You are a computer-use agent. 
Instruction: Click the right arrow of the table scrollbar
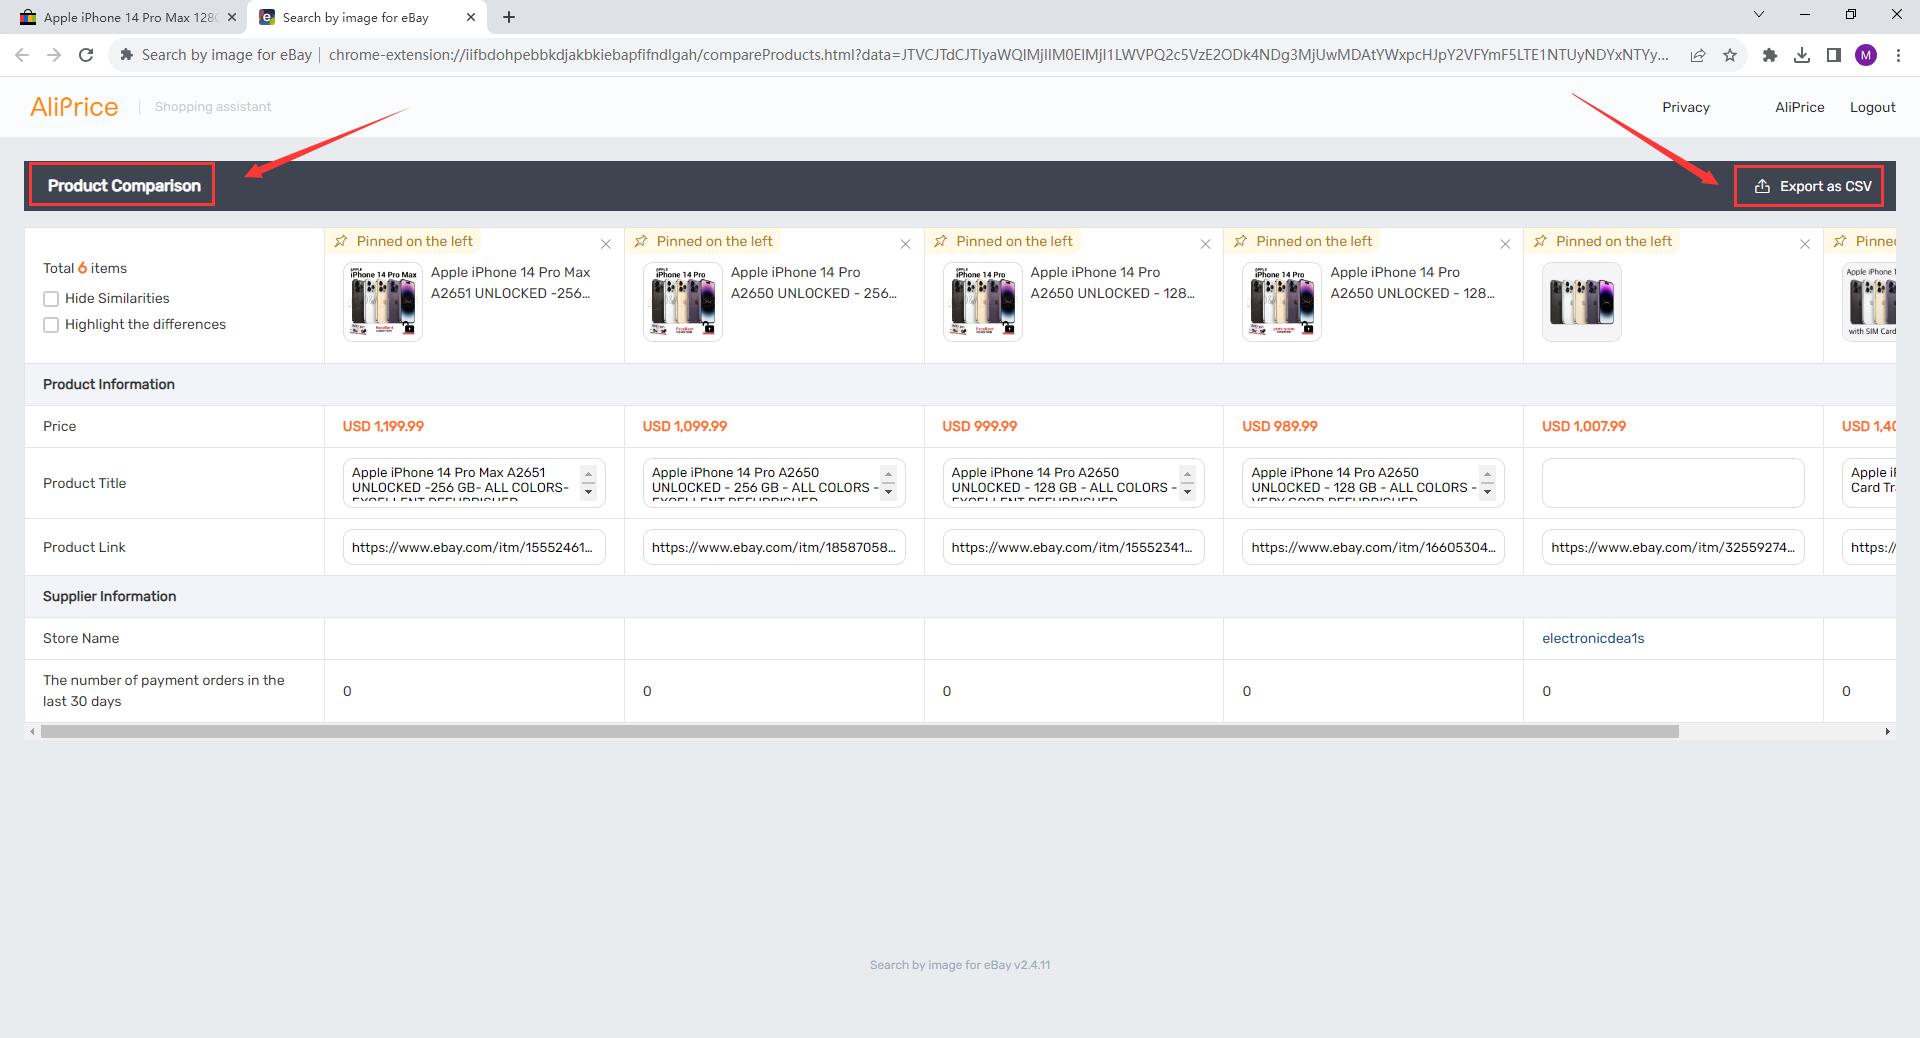(x=1887, y=731)
